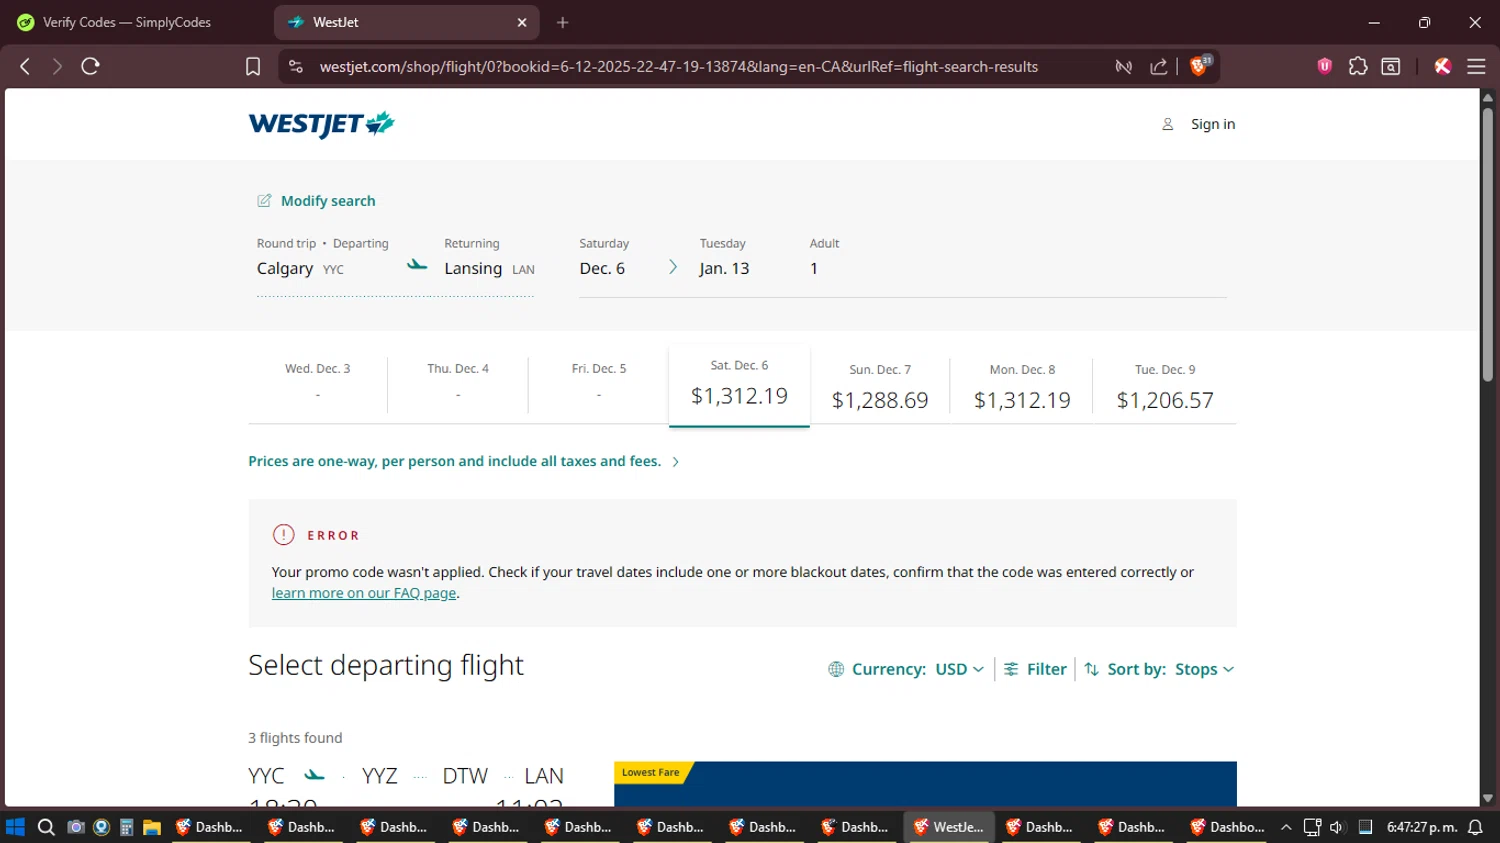Viewport: 1500px width, 843px height.
Task: Click the Sign in user icon
Action: [1167, 124]
